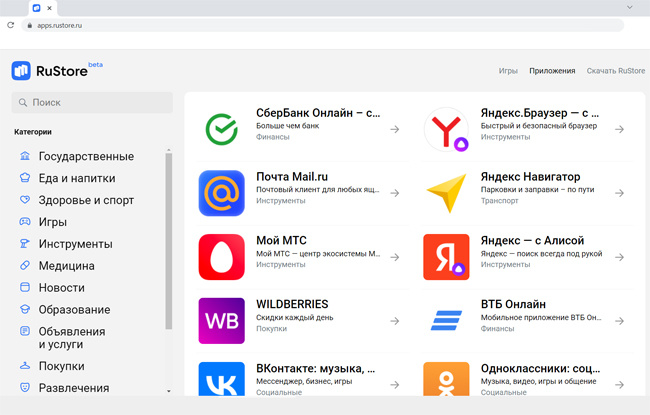Open the Yandex Browser app icon
Image resolution: width=650 pixels, height=415 pixels.
coord(446,129)
